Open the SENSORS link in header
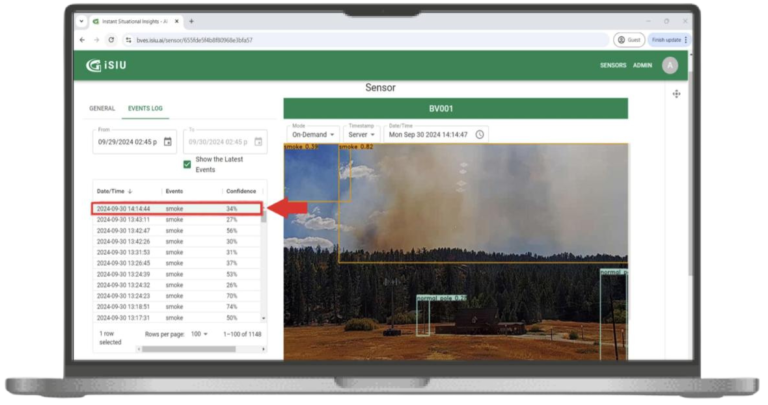Viewport: 768px width, 405px height. [613, 65]
